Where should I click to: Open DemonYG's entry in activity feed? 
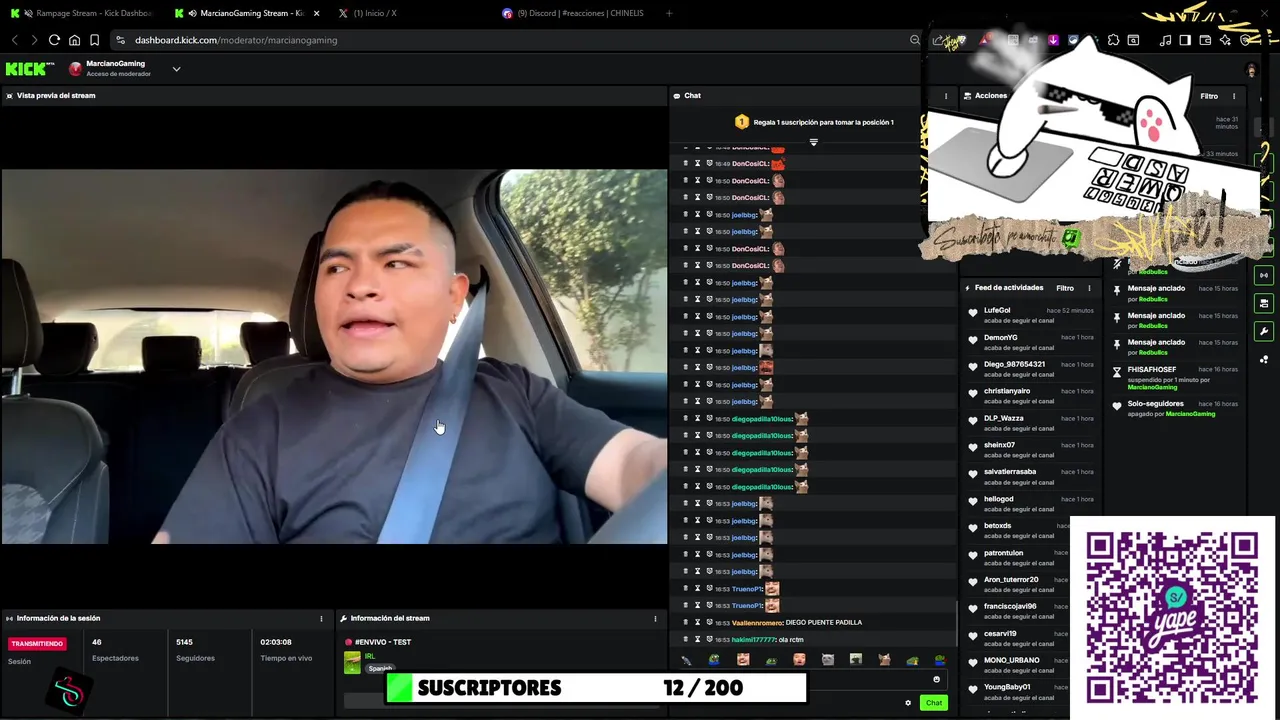point(1000,338)
